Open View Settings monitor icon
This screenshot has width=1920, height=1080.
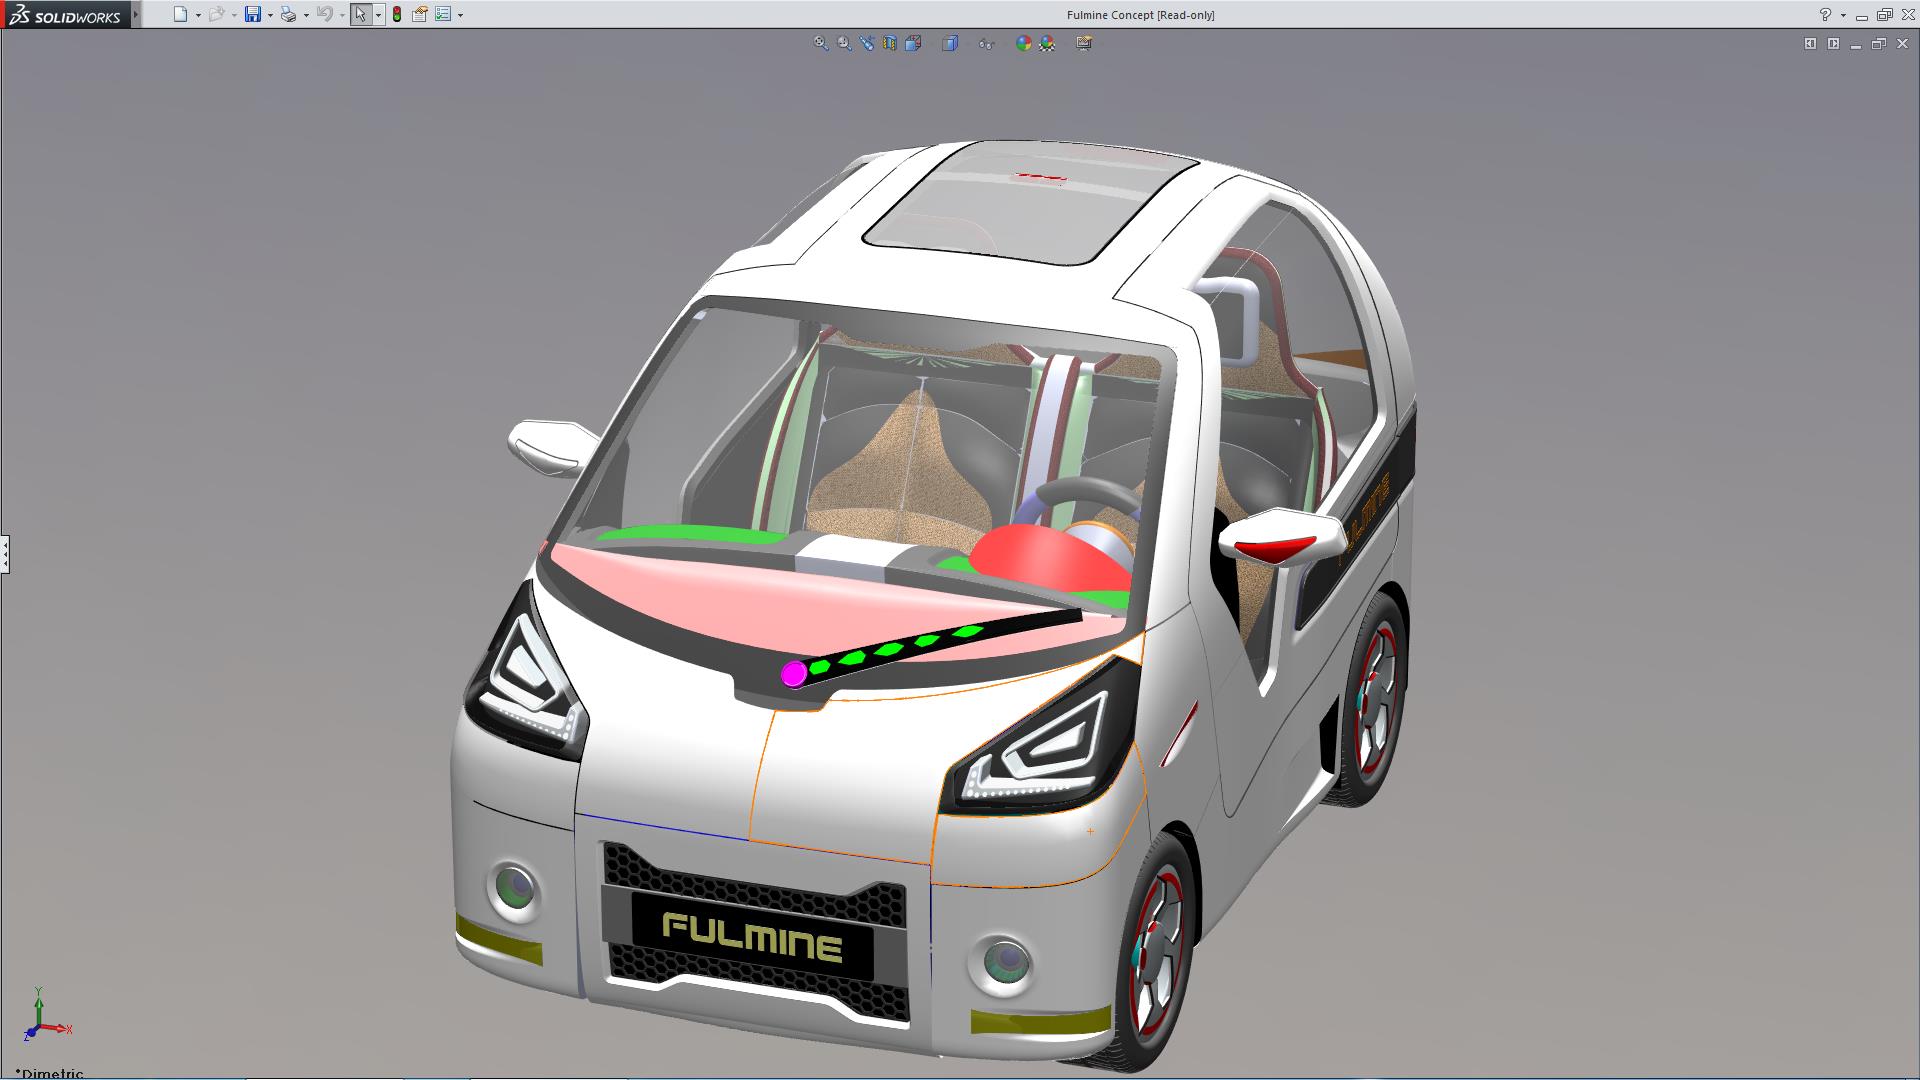(x=1084, y=43)
